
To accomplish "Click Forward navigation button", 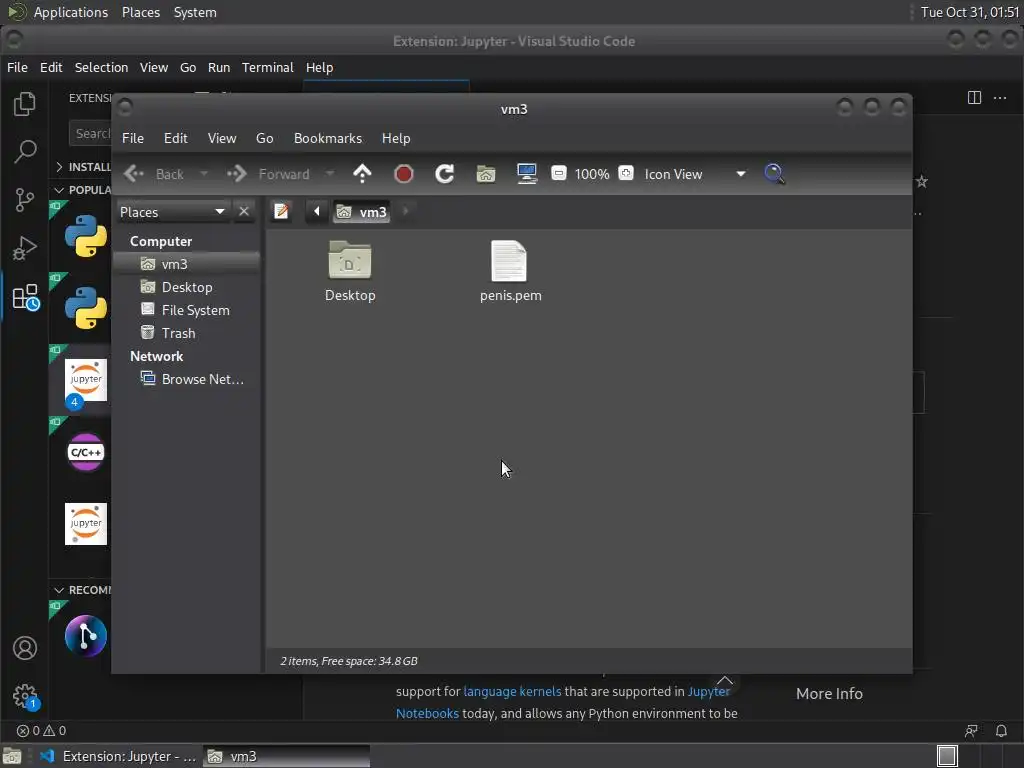I will click(x=269, y=174).
